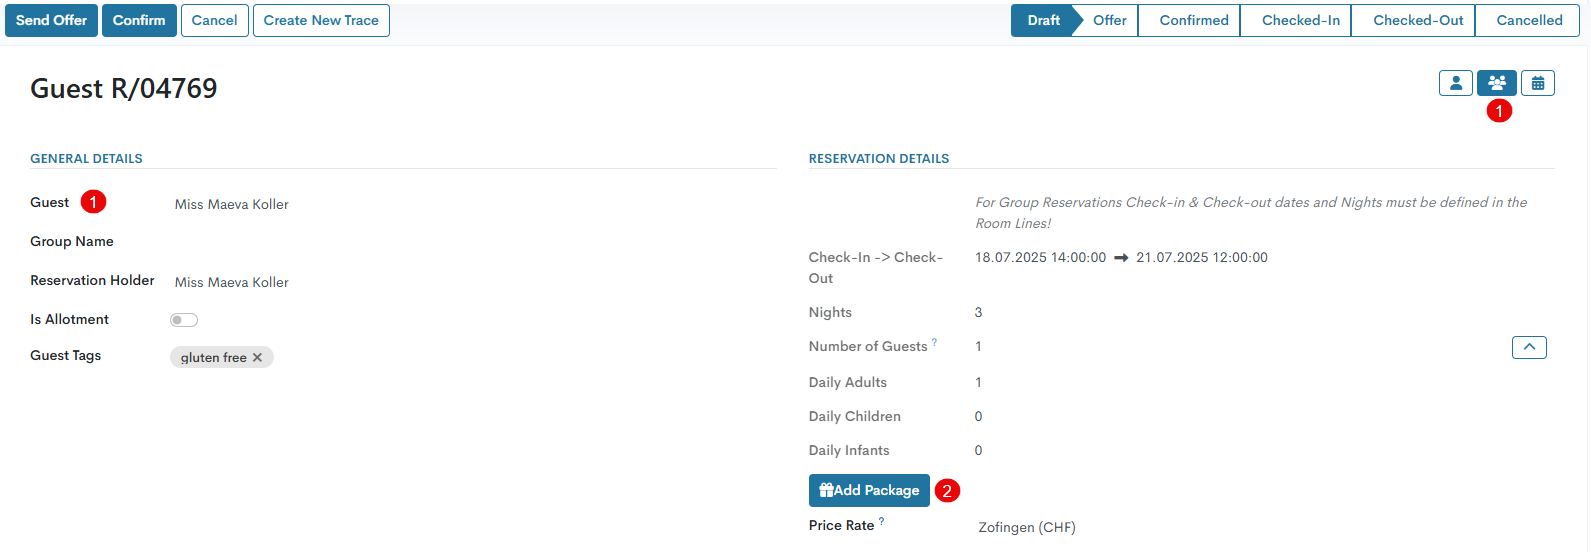Select the Checked-In status stage
The height and width of the screenshot is (552, 1591).
point(1300,21)
